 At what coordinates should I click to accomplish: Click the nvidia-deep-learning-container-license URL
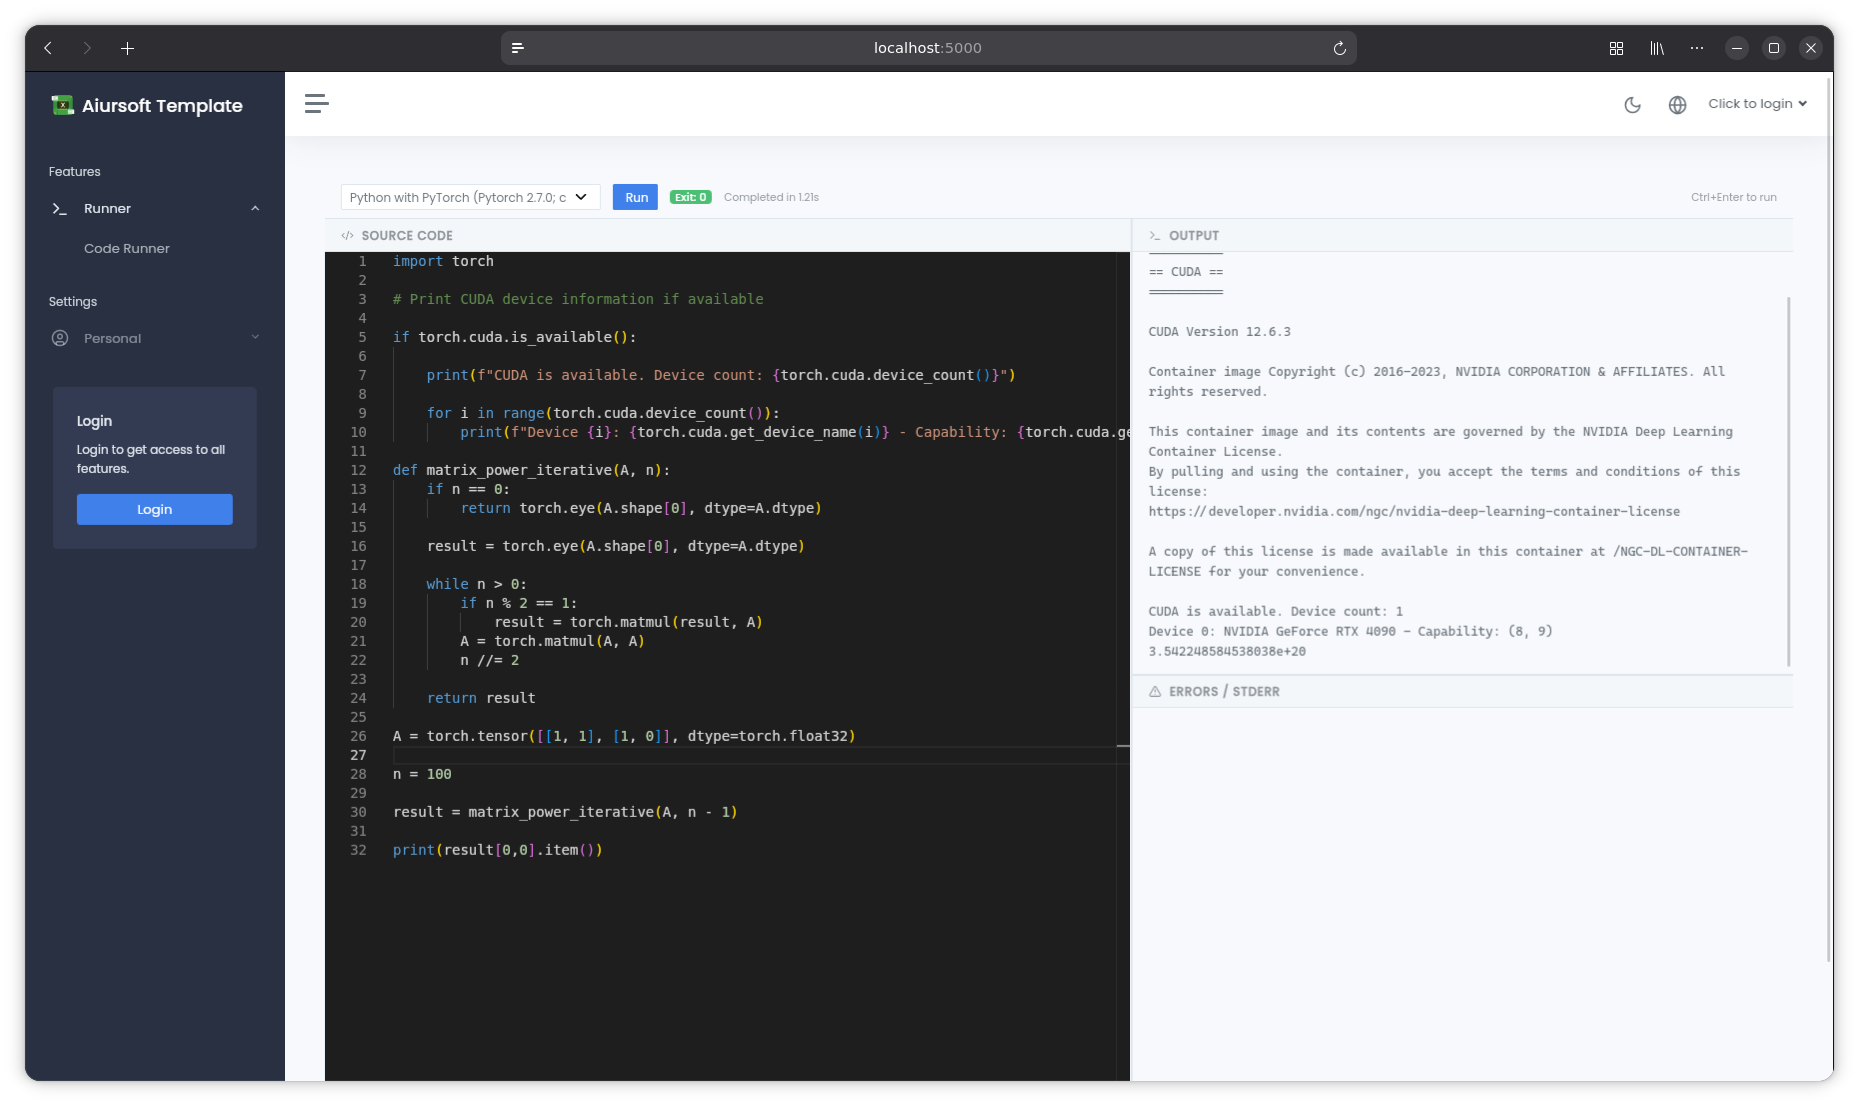1414,511
